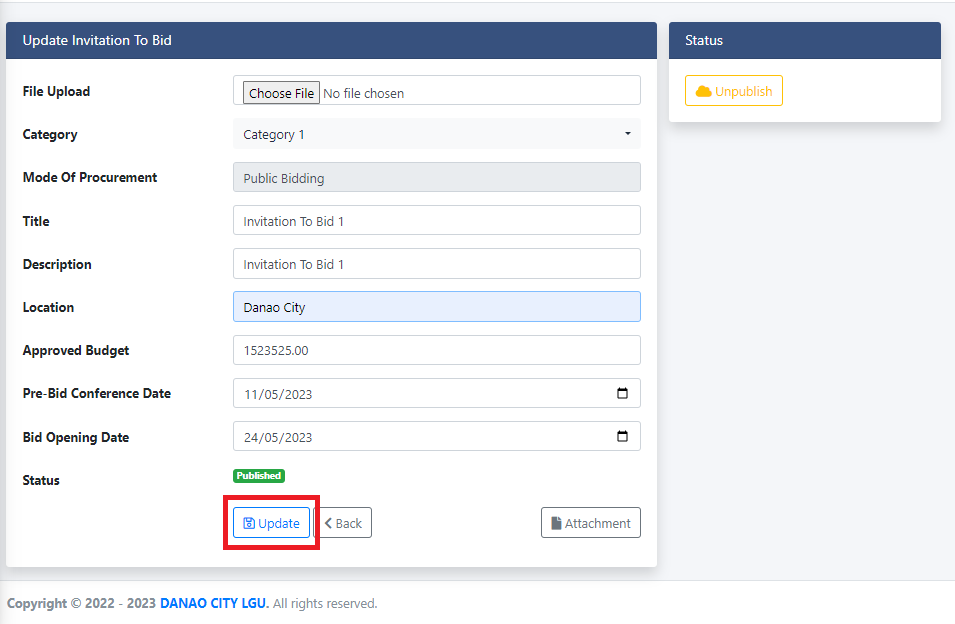Click the disabled Mode Of Procurement field
The width and height of the screenshot is (955, 624).
pyautogui.click(x=437, y=177)
